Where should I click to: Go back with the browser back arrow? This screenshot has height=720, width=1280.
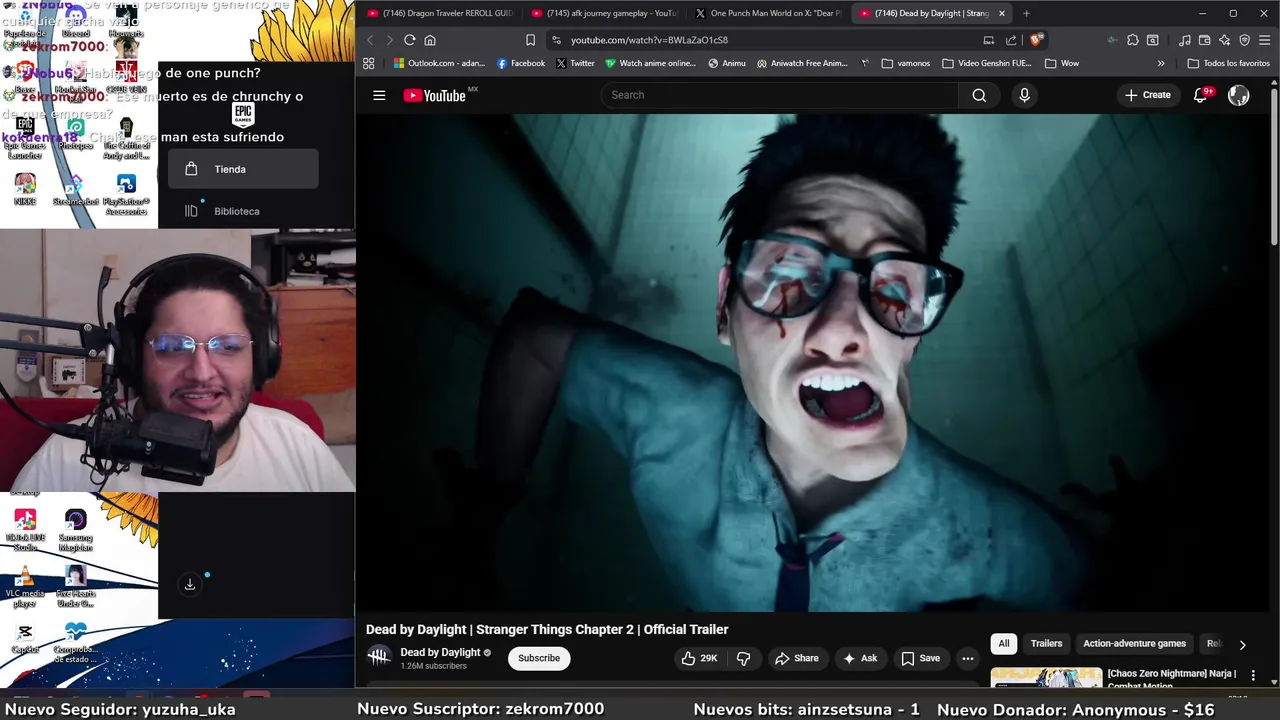tap(370, 40)
